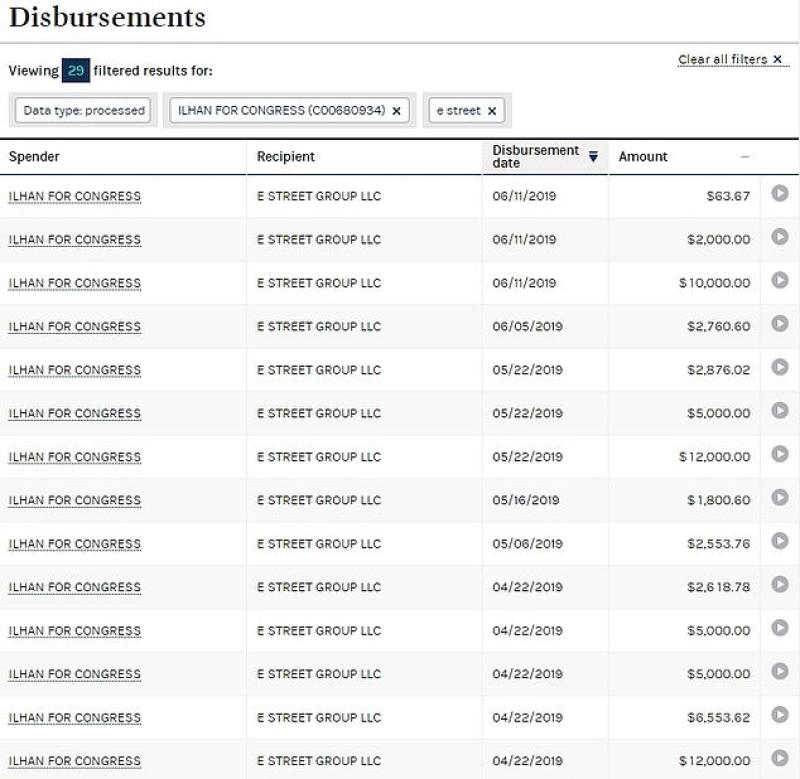Open ILHAN FOR CONGRESS link in $10,000.00 row
This screenshot has width=800, height=779.
point(74,283)
